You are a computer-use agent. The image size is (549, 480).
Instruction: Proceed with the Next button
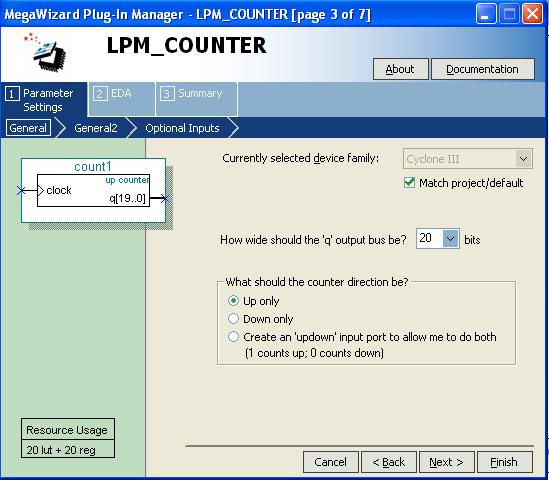click(x=446, y=462)
